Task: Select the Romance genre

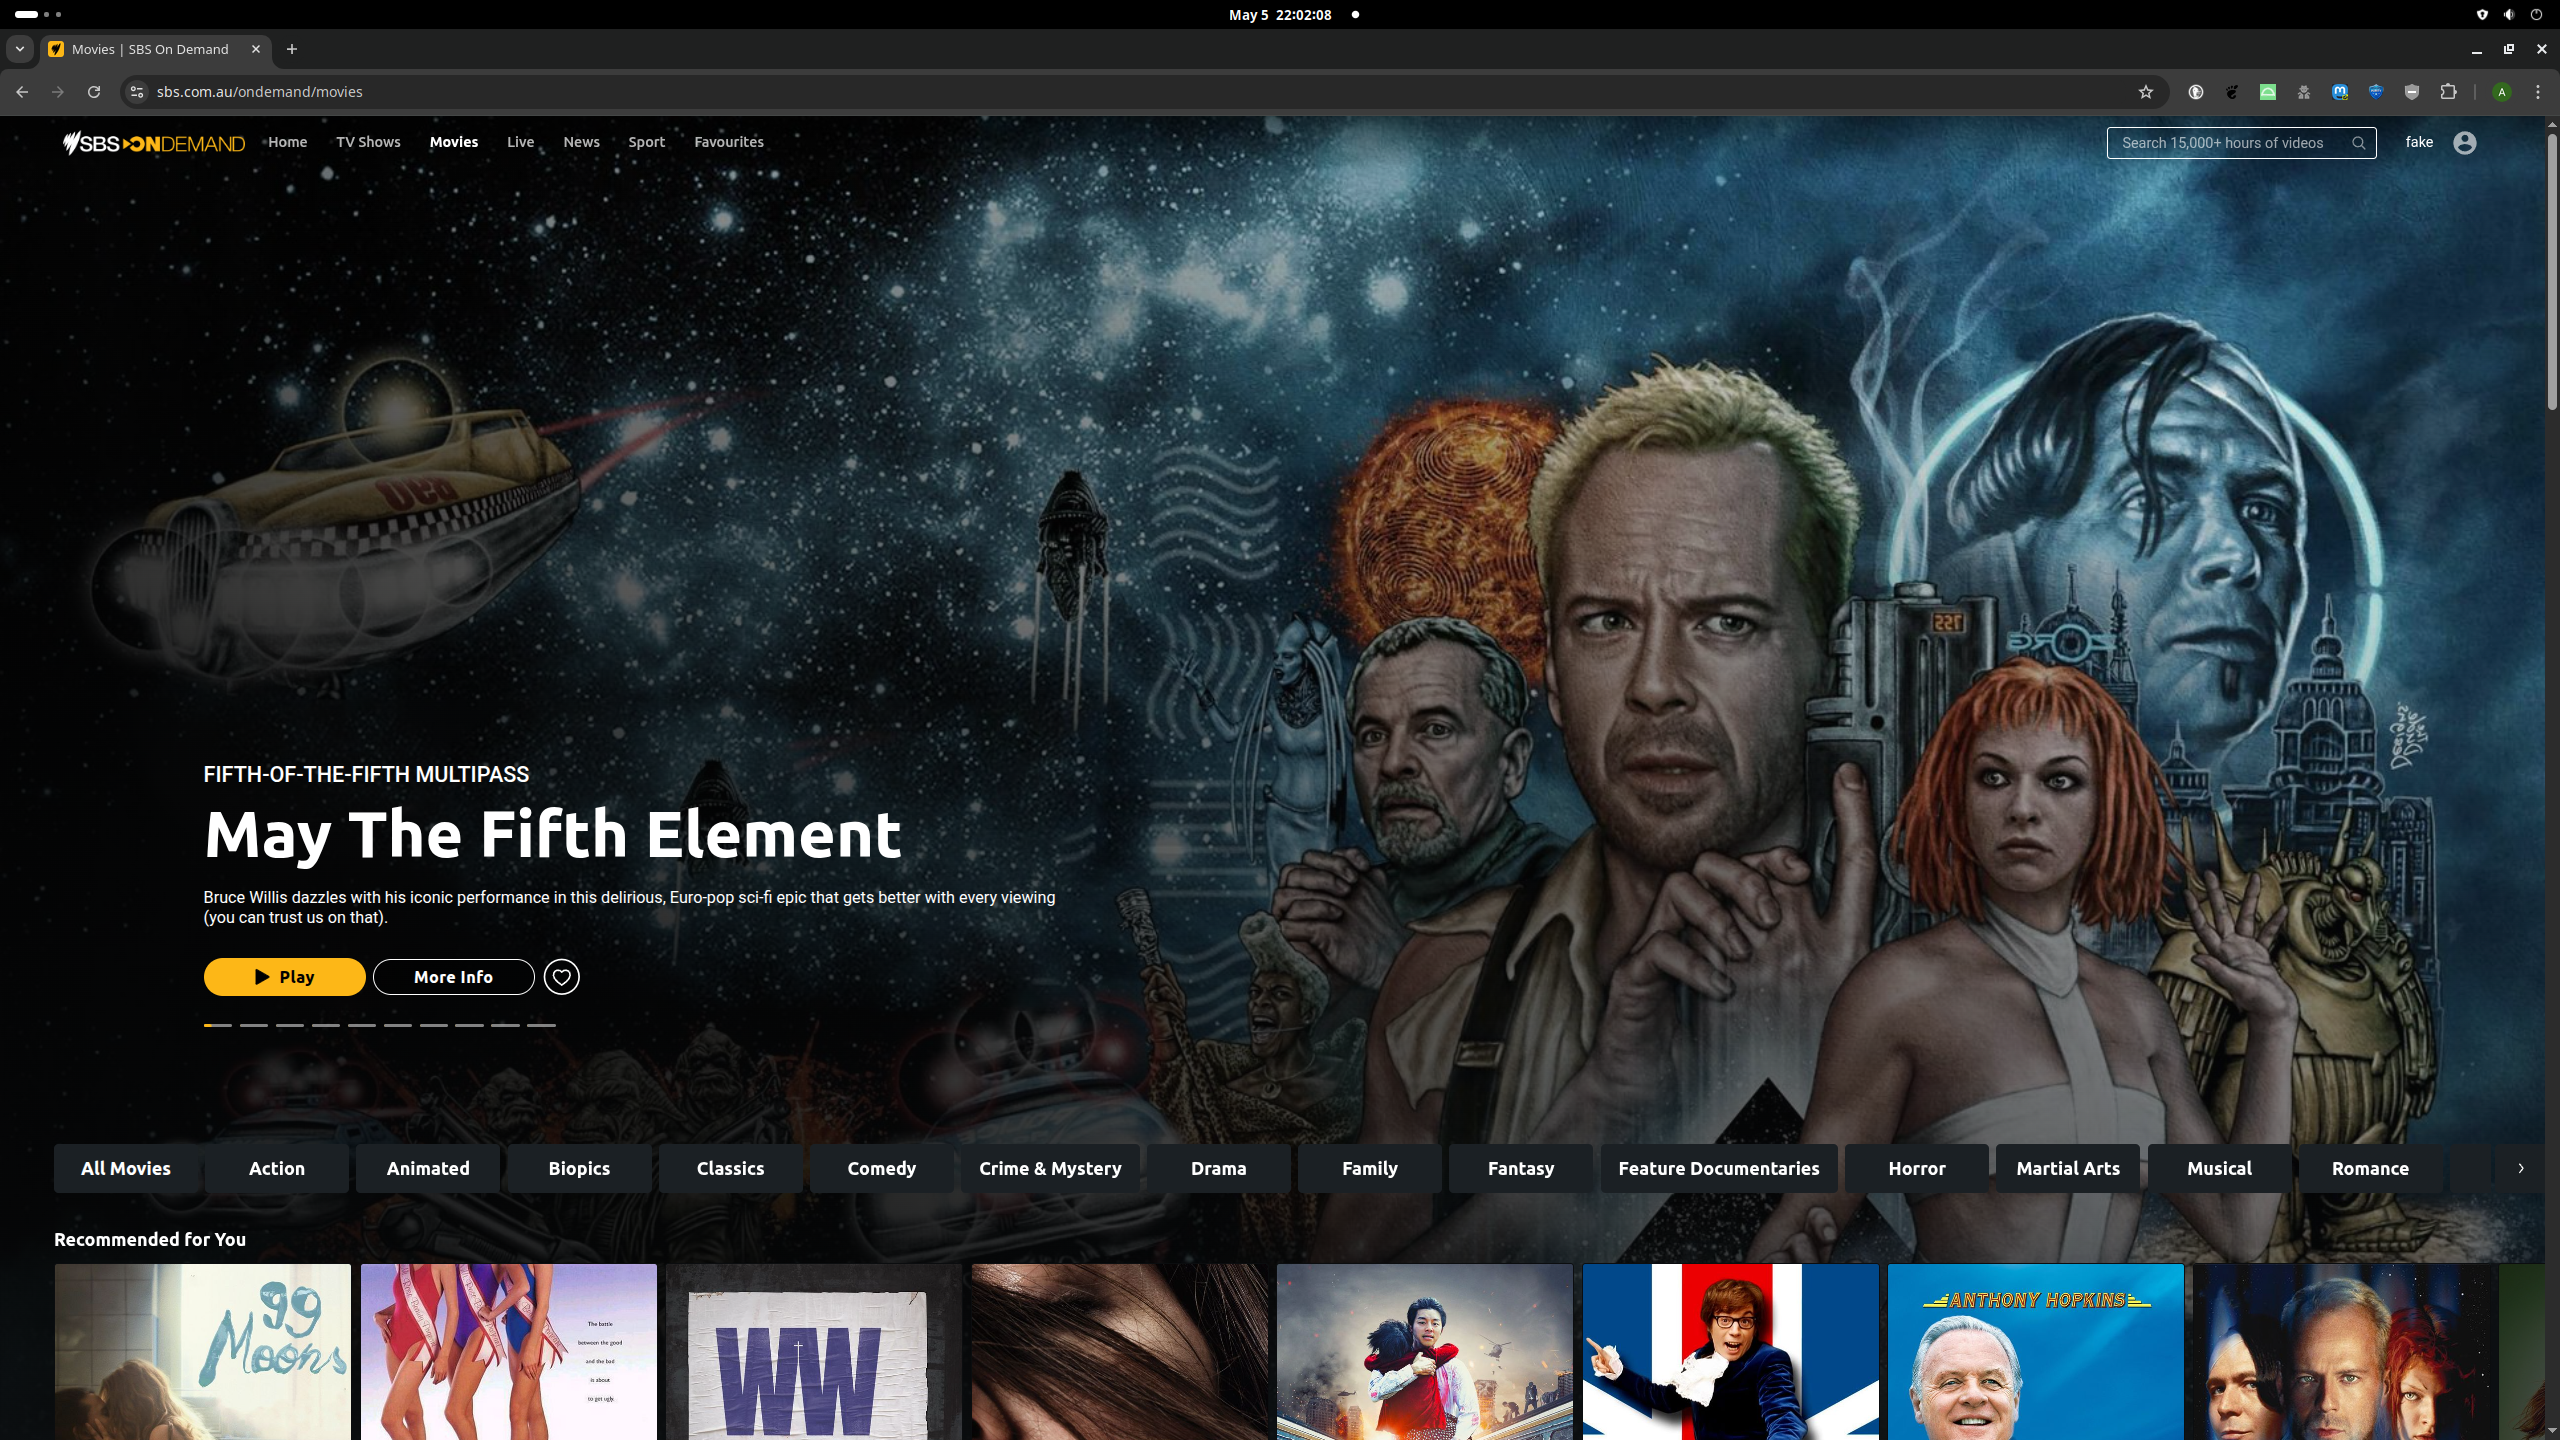Action: 2370,1168
